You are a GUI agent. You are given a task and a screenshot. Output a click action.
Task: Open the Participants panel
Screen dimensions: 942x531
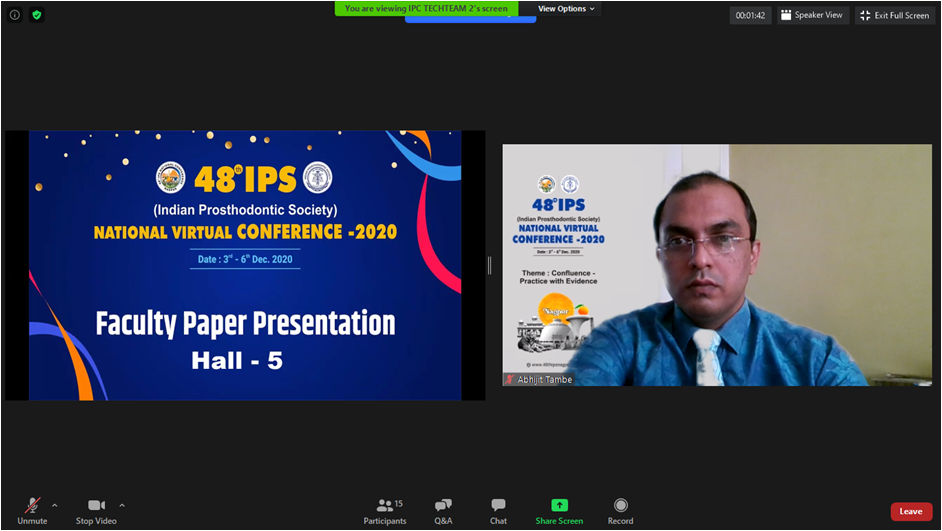384,511
